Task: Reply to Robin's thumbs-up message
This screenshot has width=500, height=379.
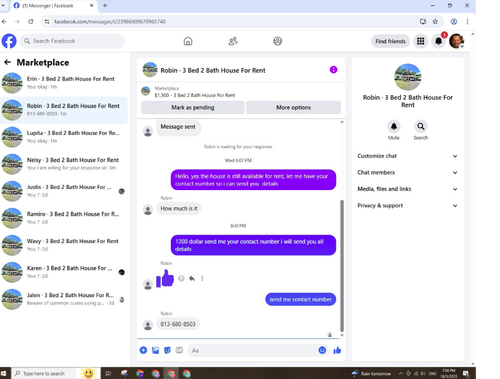Action: pyautogui.click(x=192, y=278)
